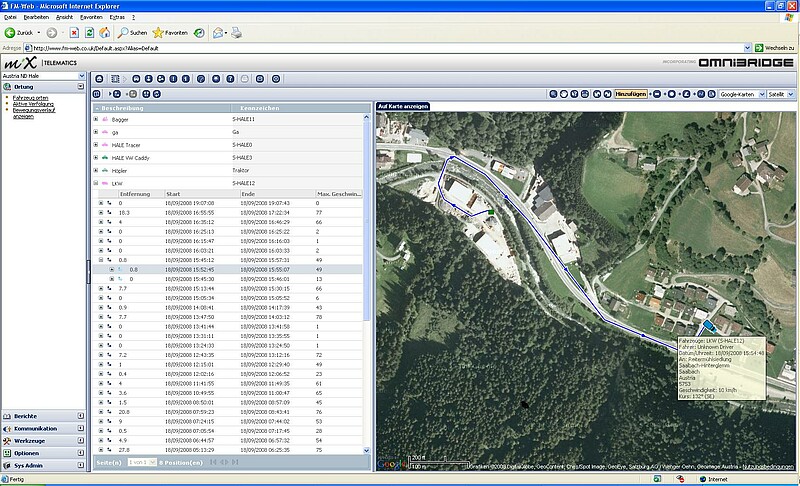
Task: Open the Bewegungsverlauf anzeigen link
Action: (x=34, y=113)
